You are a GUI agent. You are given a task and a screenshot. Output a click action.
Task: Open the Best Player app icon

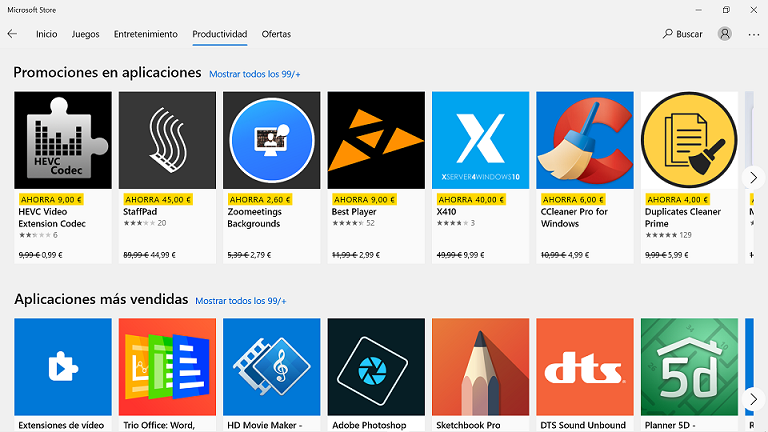tap(376, 140)
